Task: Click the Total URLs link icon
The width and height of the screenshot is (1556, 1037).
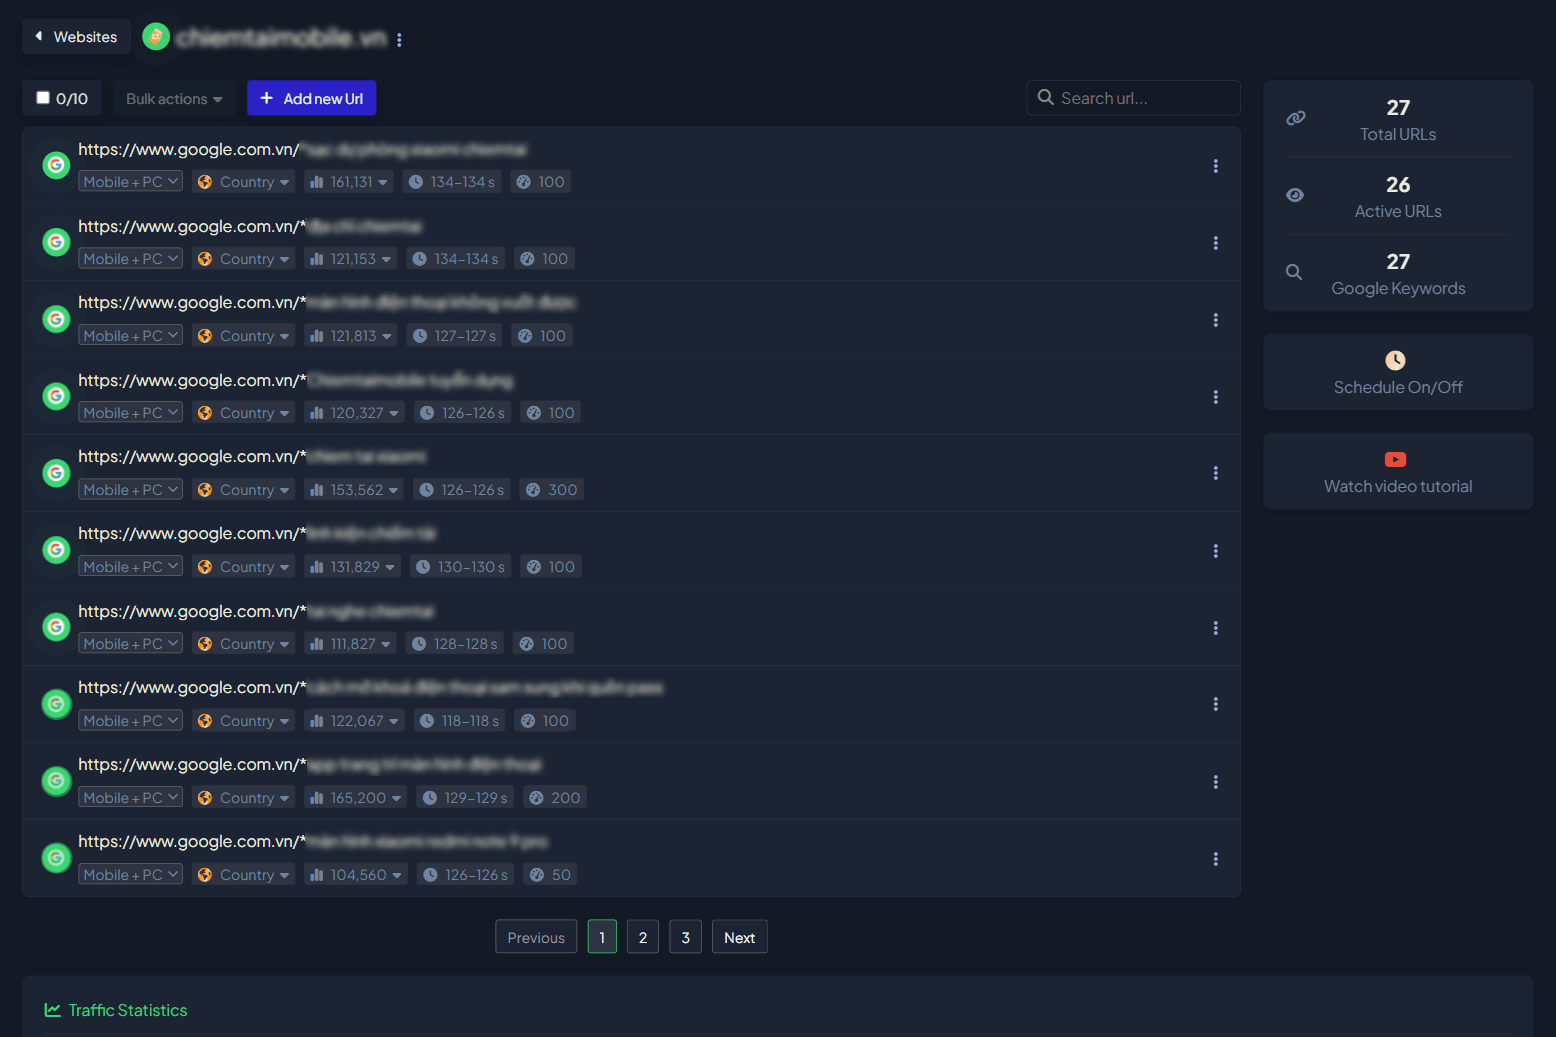Action: (1296, 118)
